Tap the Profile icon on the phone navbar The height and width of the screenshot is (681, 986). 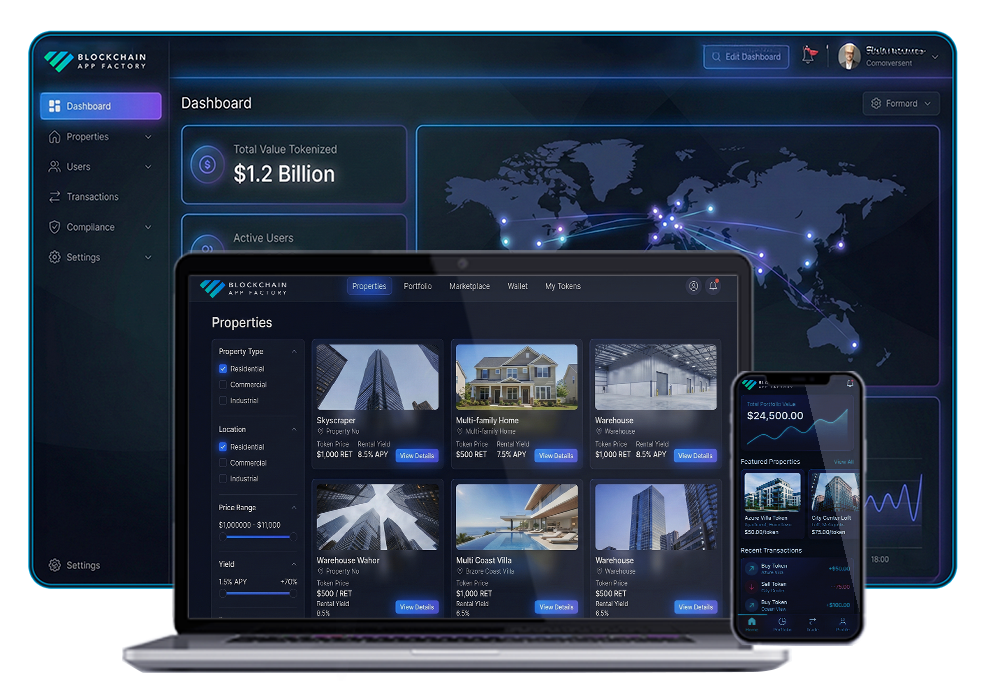click(x=843, y=621)
